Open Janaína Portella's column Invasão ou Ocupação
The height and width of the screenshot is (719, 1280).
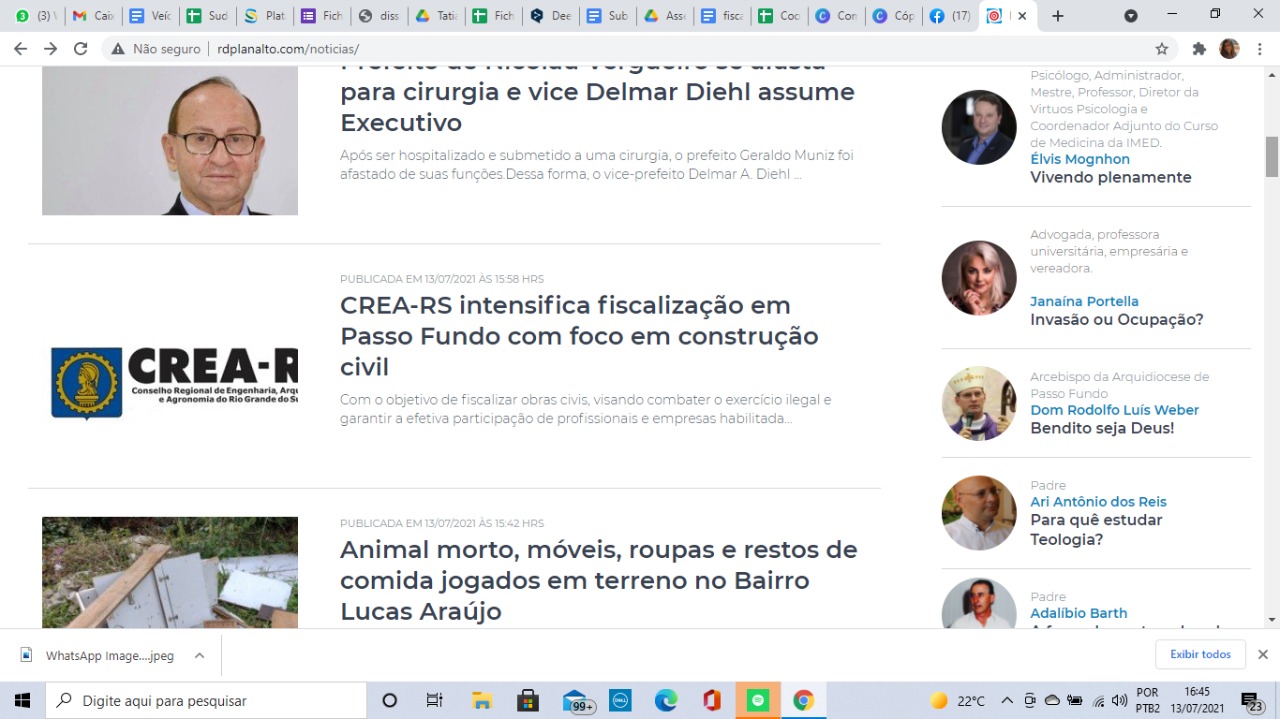tap(1116, 320)
